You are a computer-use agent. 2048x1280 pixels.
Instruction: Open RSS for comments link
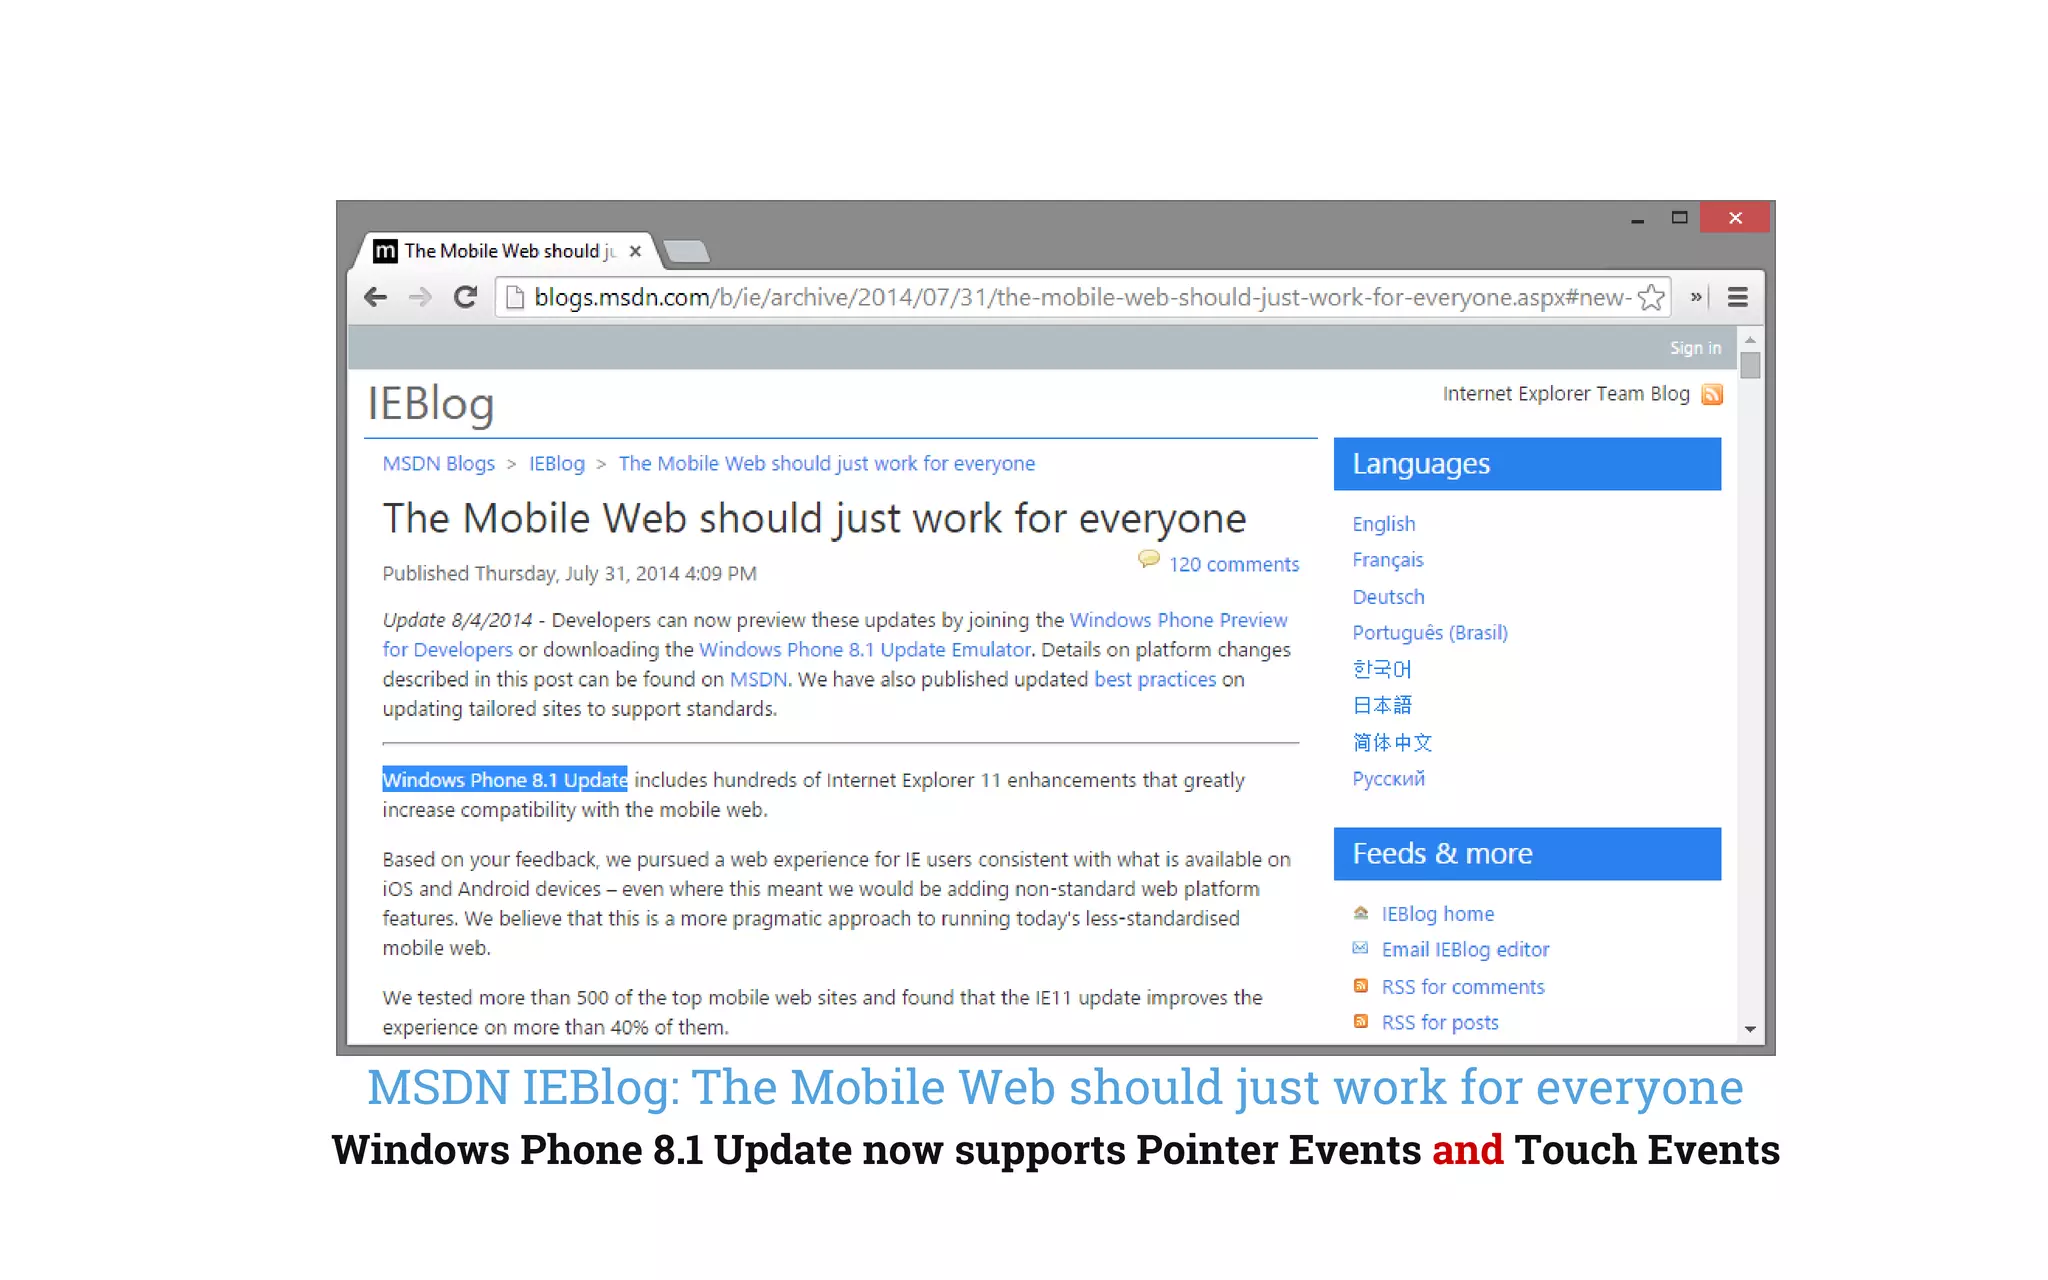[1463, 987]
